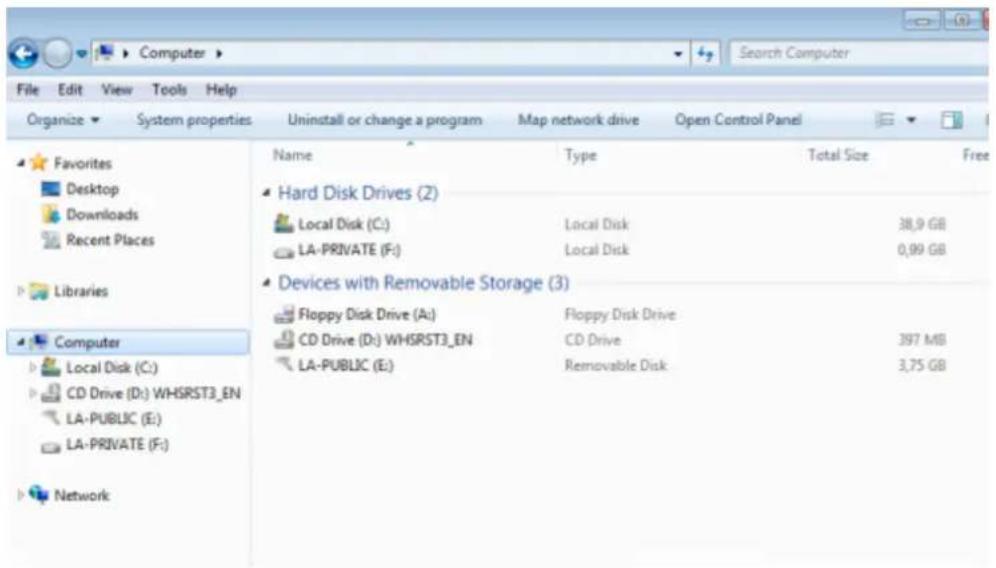The image size is (996, 568).
Task: Click the Libraries folder icon
Action: (x=39, y=291)
